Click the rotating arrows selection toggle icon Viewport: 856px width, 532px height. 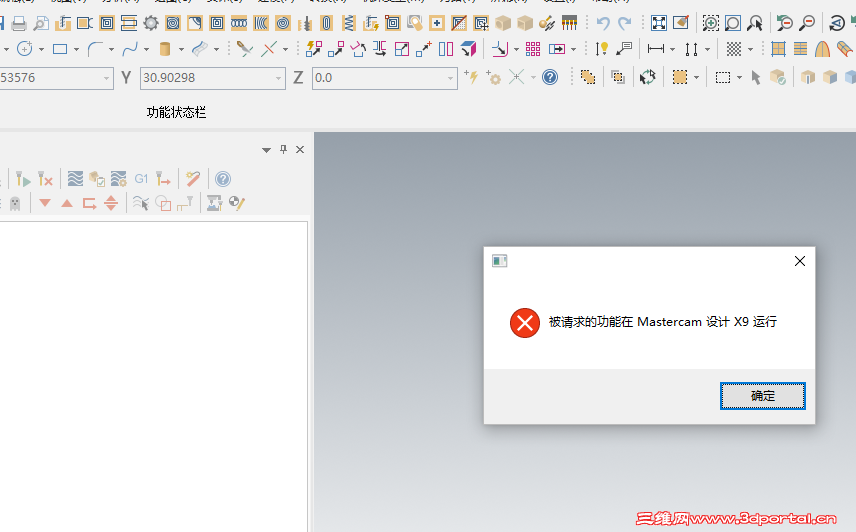coord(647,77)
